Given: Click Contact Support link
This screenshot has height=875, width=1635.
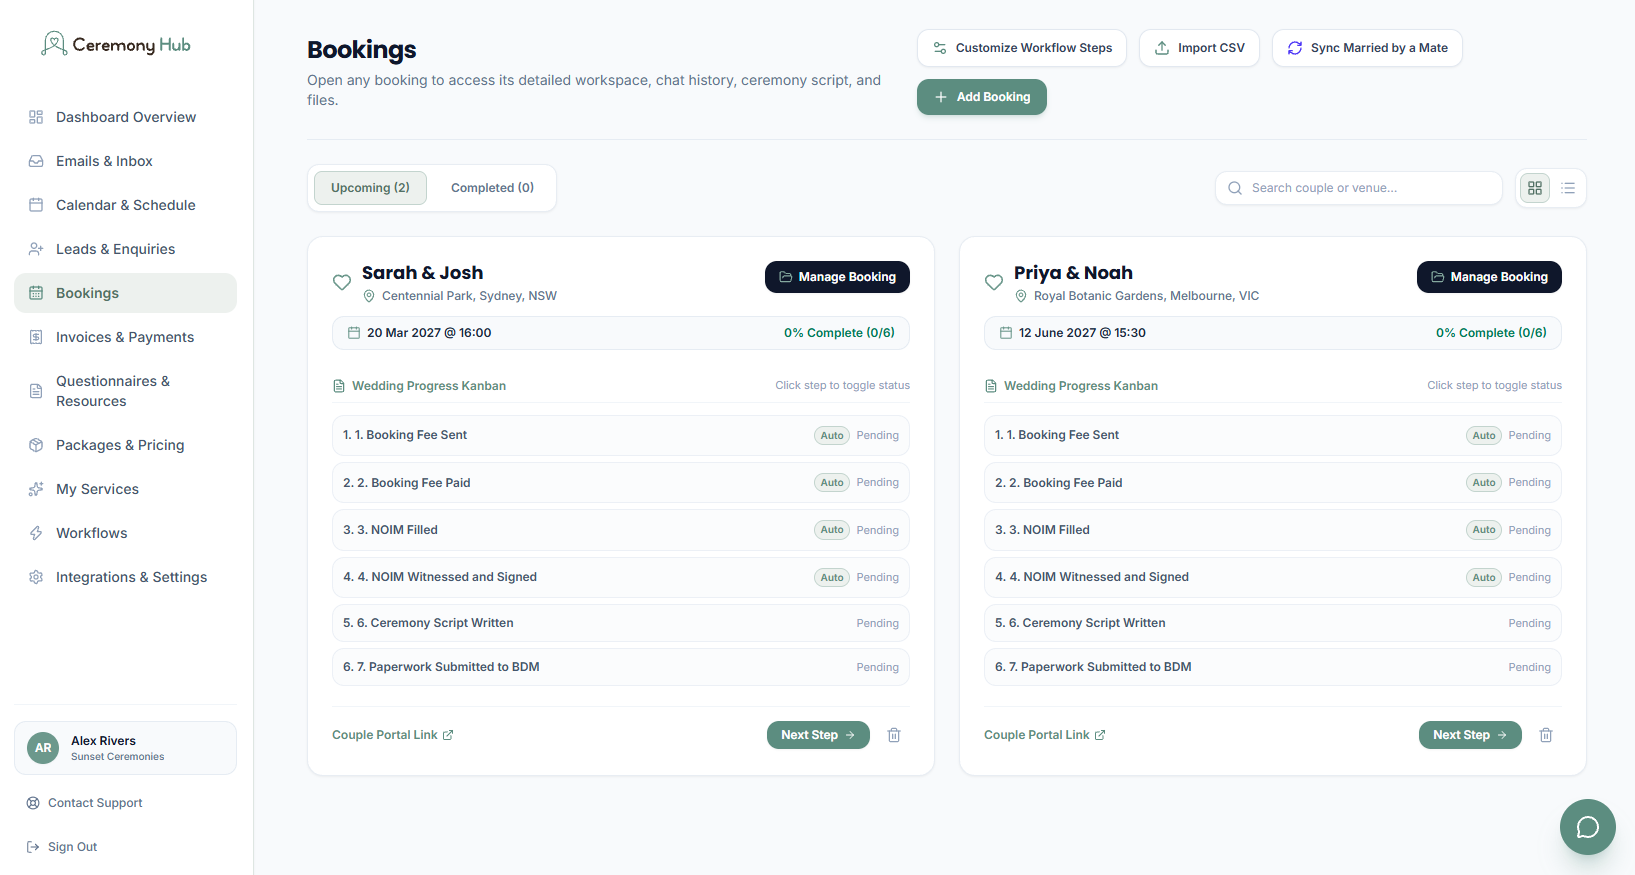Looking at the screenshot, I should (x=85, y=803).
